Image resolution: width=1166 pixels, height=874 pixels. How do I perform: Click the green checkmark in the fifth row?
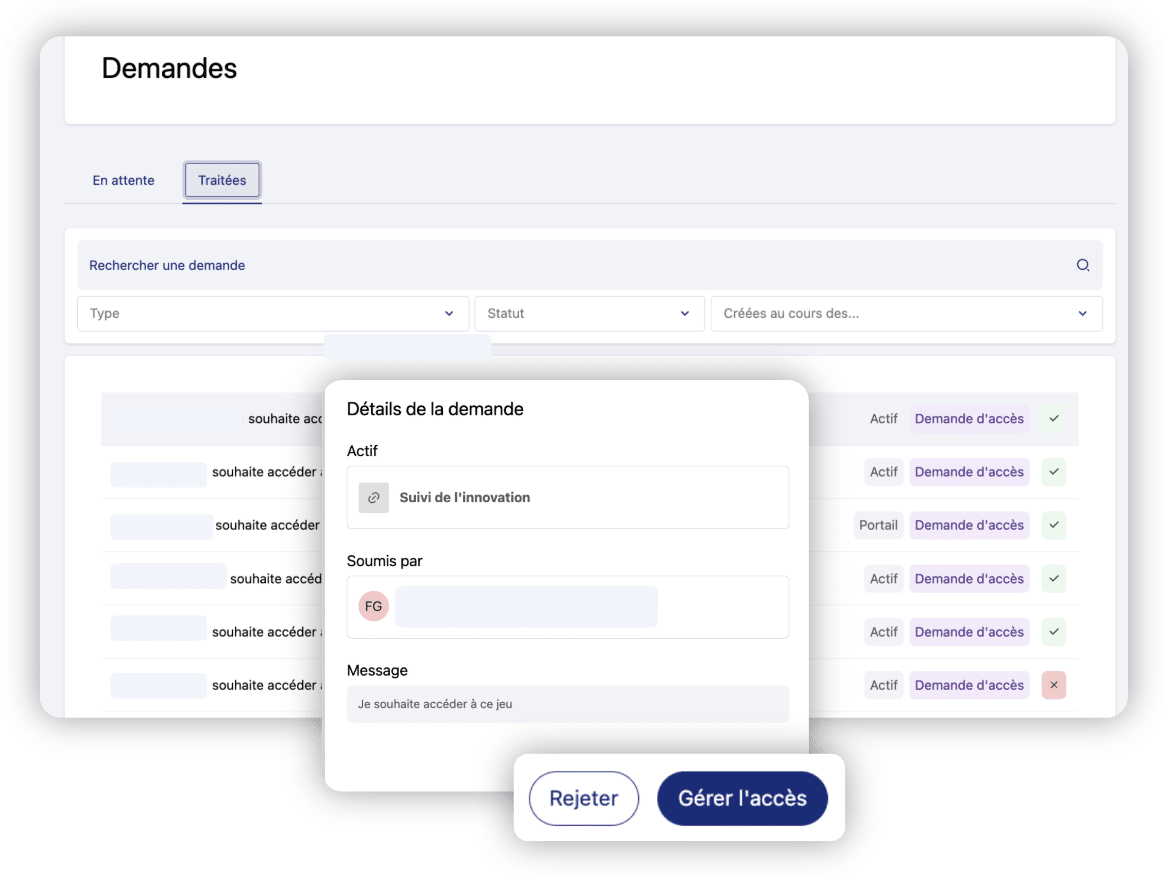(x=1053, y=632)
